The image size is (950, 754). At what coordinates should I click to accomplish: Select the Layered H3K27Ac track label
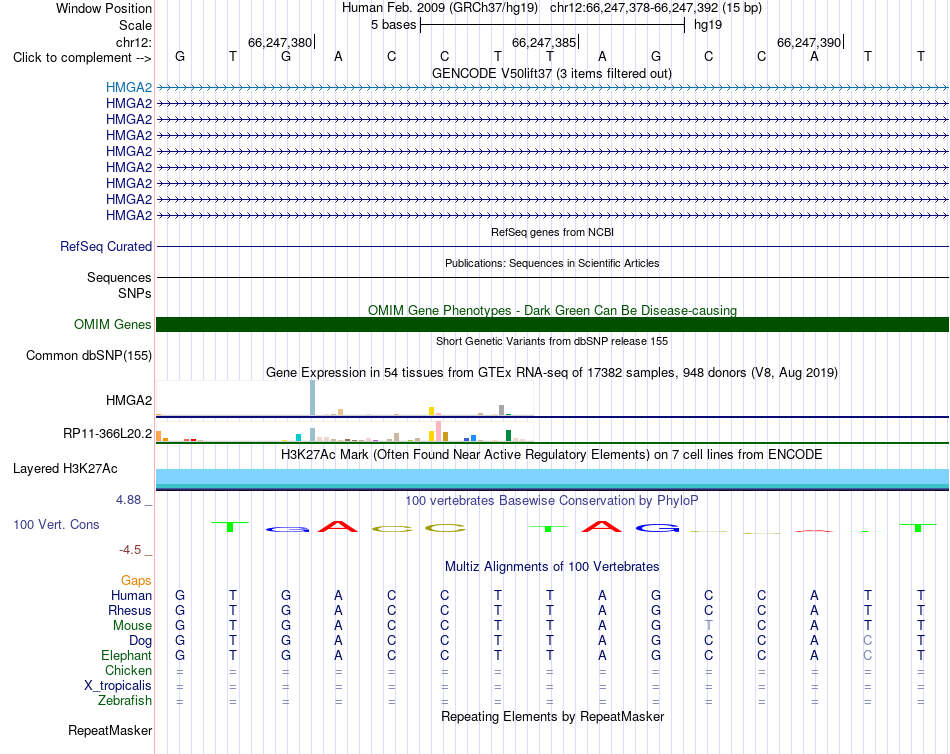(65, 469)
